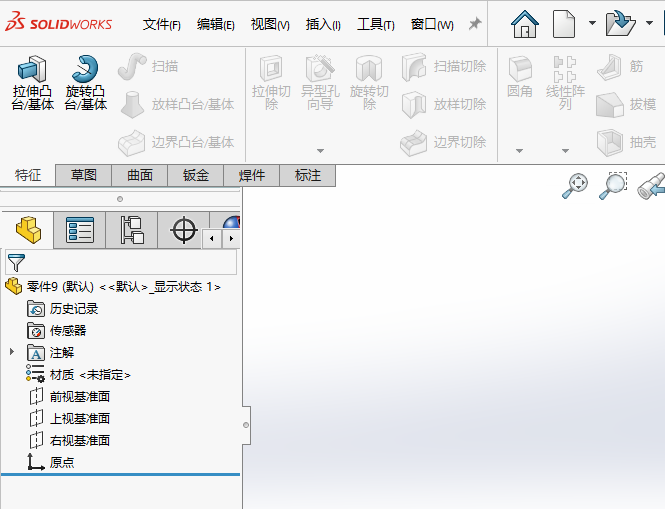Viewport: 665px width, 509px height.
Task: Click the tree filter funnel icon
Action: (16, 263)
